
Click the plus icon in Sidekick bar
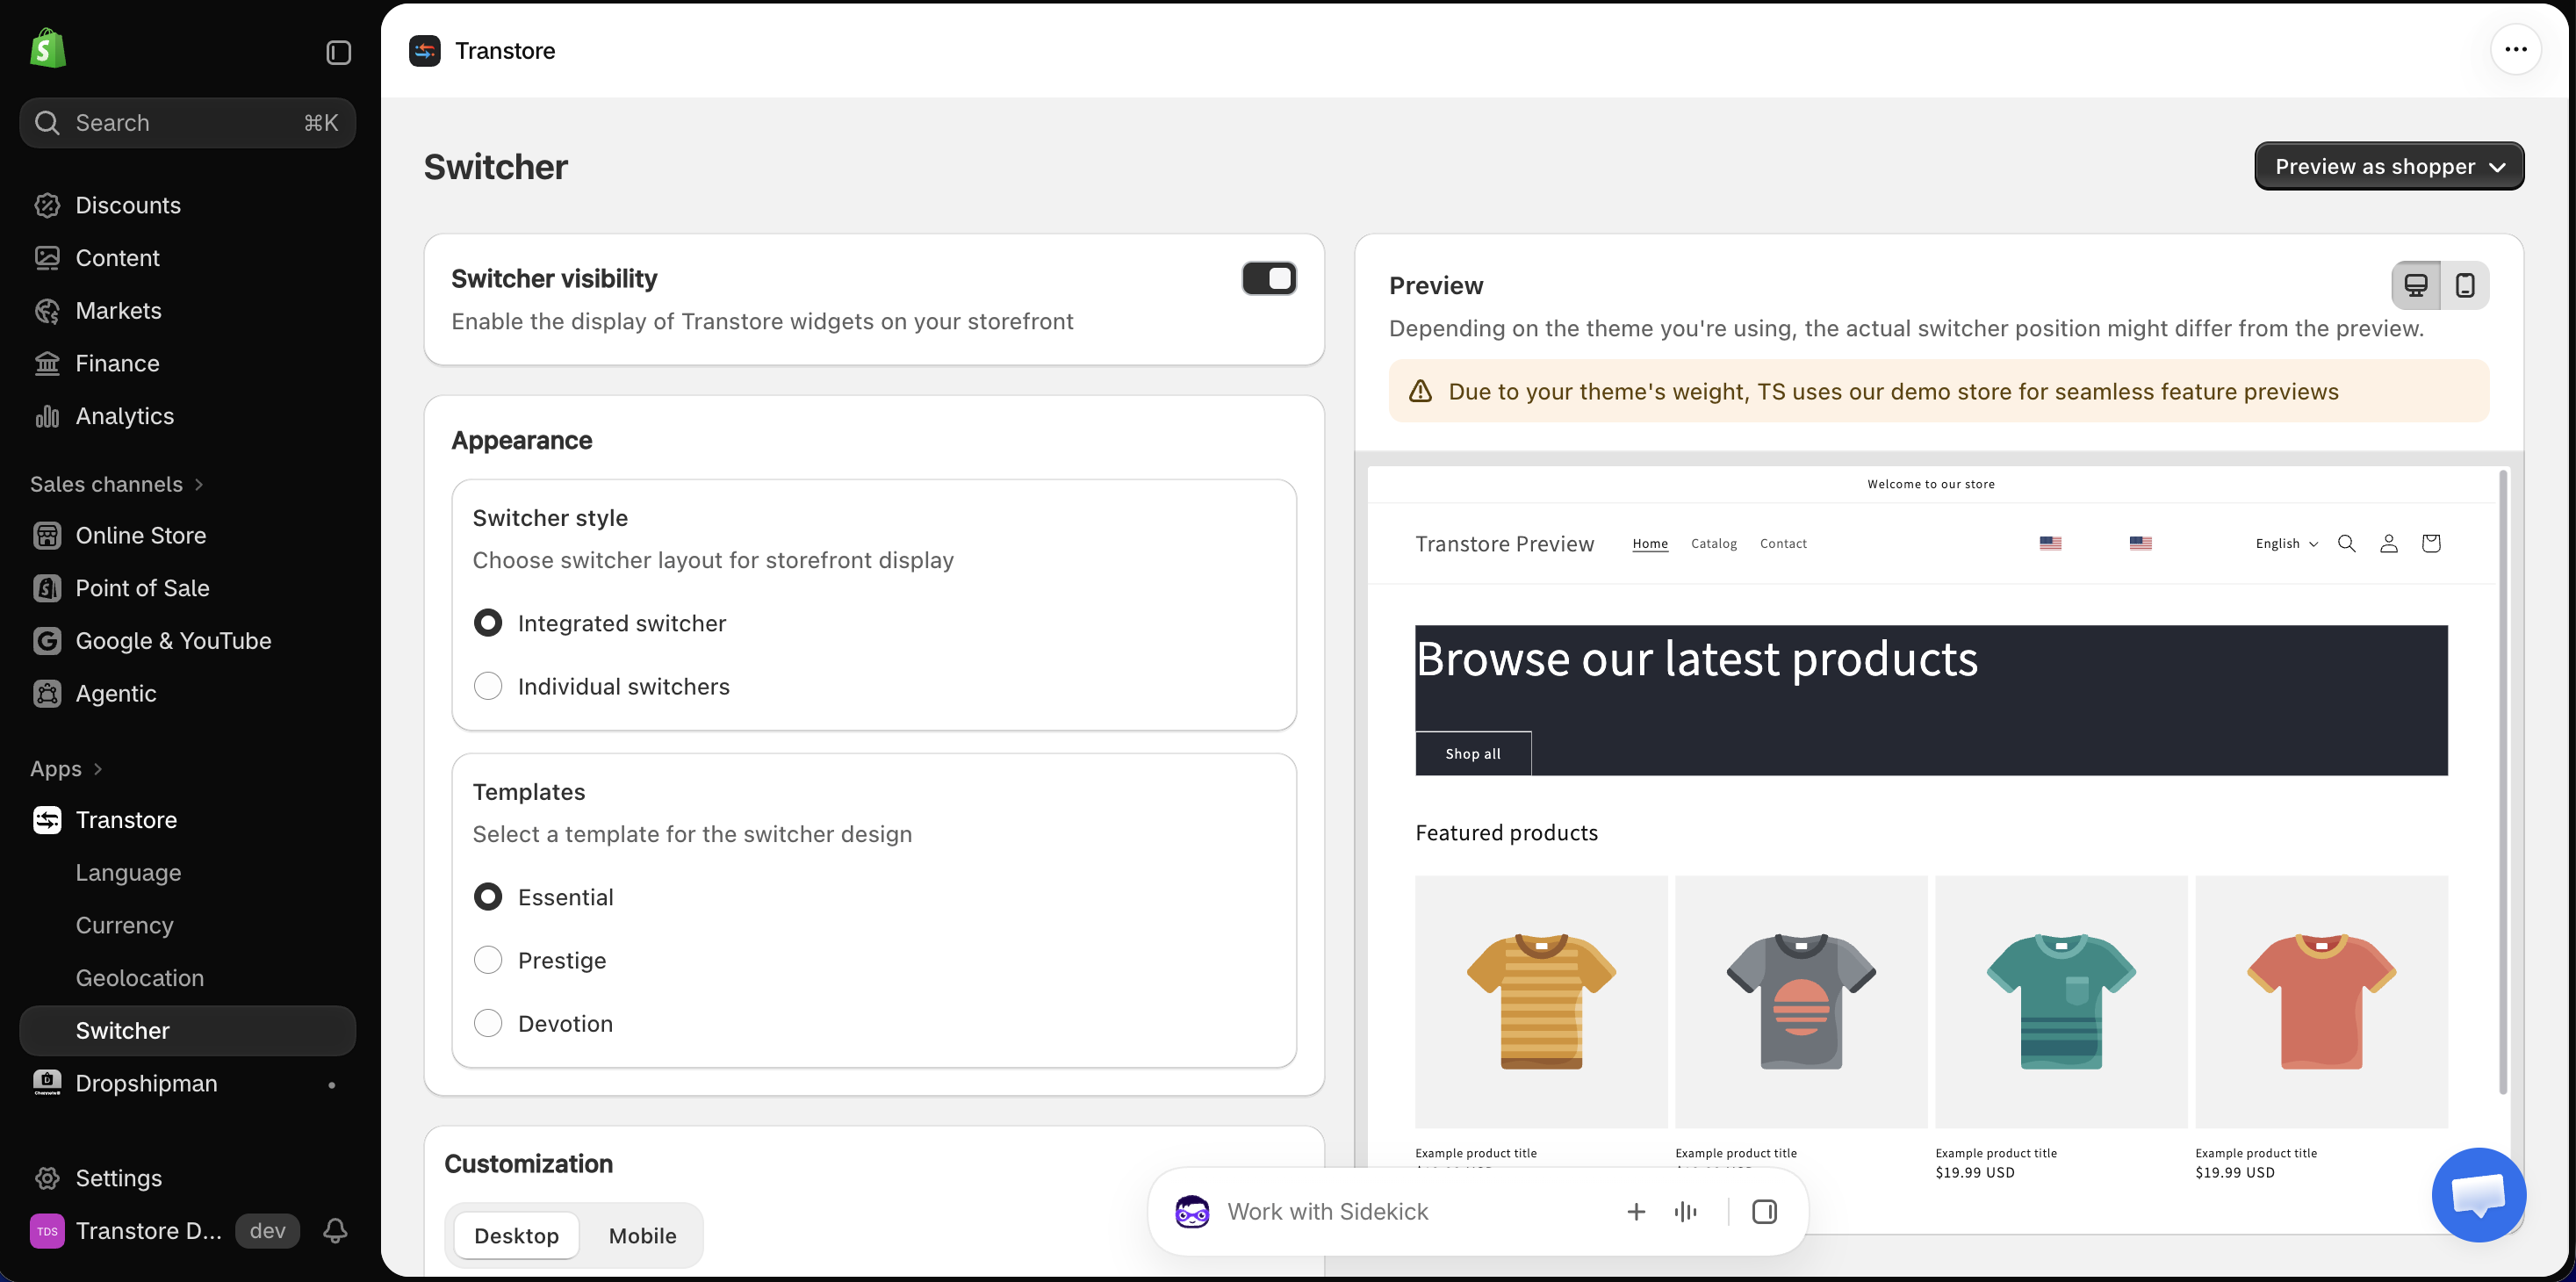1636,1211
